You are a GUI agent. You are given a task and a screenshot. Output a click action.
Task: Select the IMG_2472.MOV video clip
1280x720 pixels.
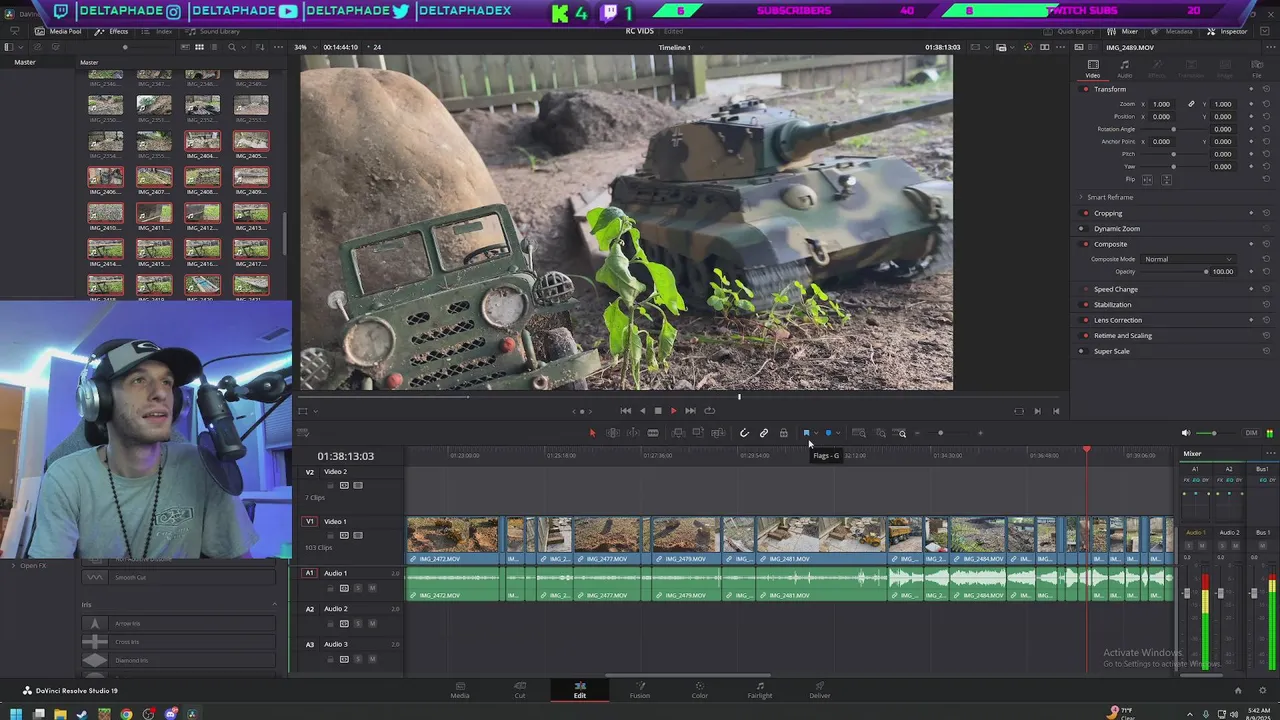click(452, 541)
